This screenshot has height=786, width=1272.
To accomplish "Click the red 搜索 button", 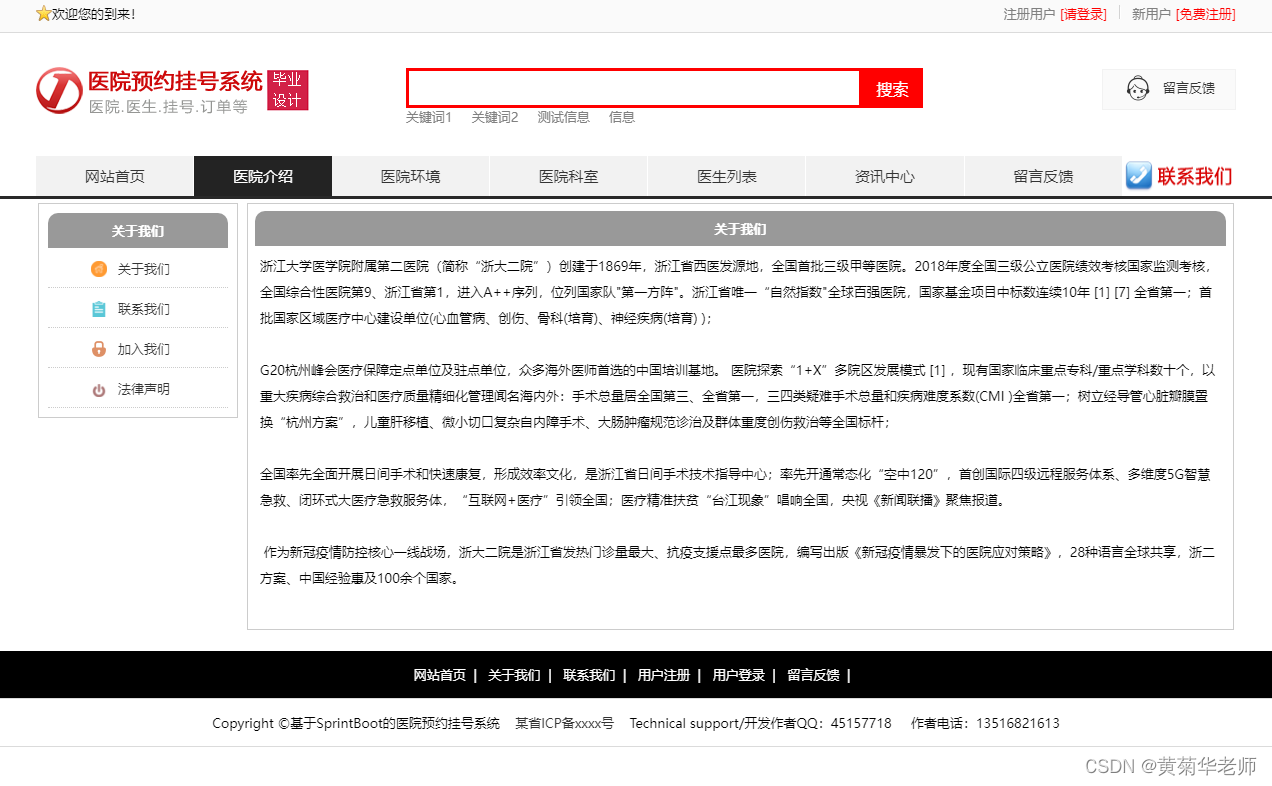I will point(890,88).
